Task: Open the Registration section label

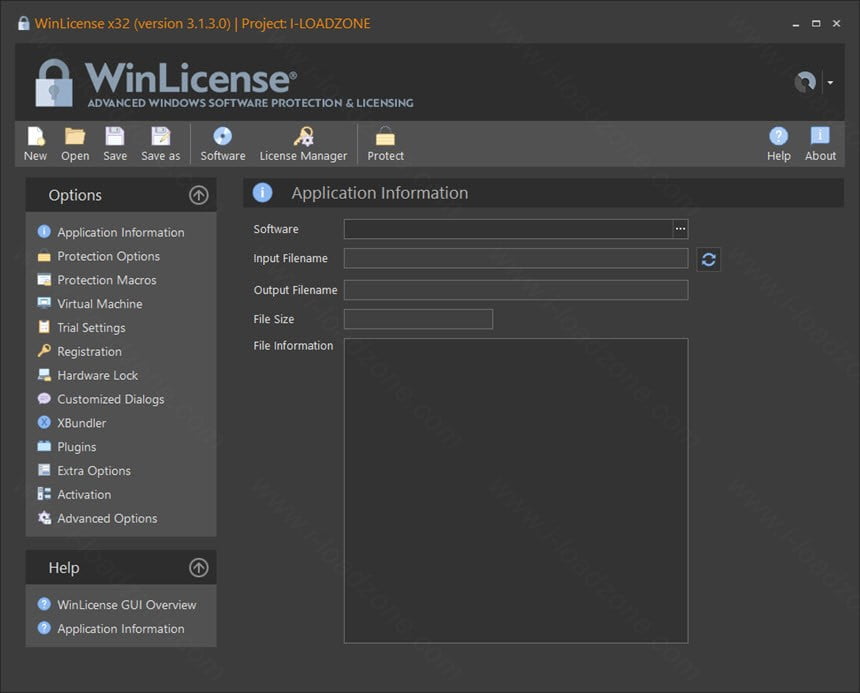Action: tap(89, 352)
